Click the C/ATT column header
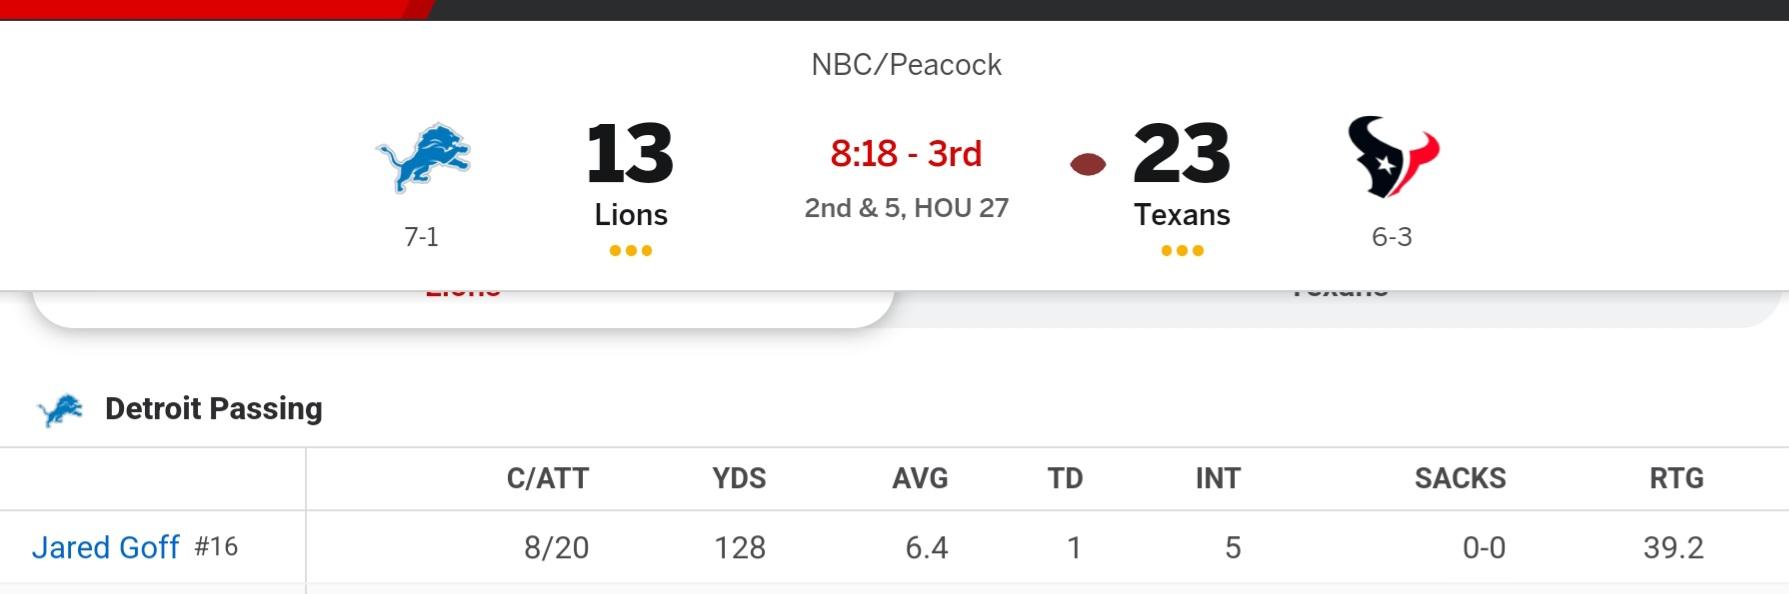This screenshot has width=1789, height=594. coord(548,479)
